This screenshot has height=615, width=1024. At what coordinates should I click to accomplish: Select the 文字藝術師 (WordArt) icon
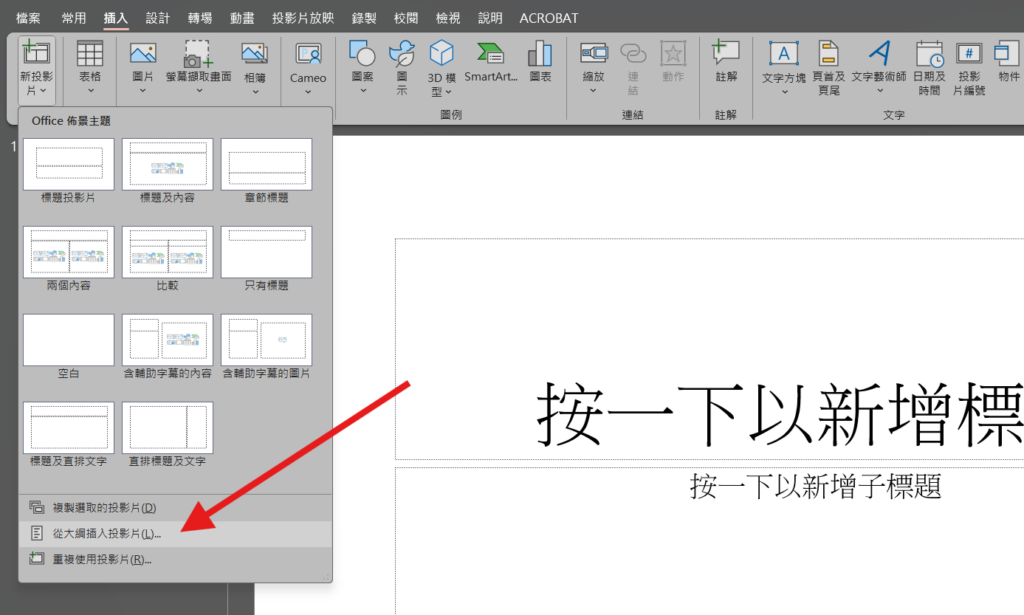(878, 55)
